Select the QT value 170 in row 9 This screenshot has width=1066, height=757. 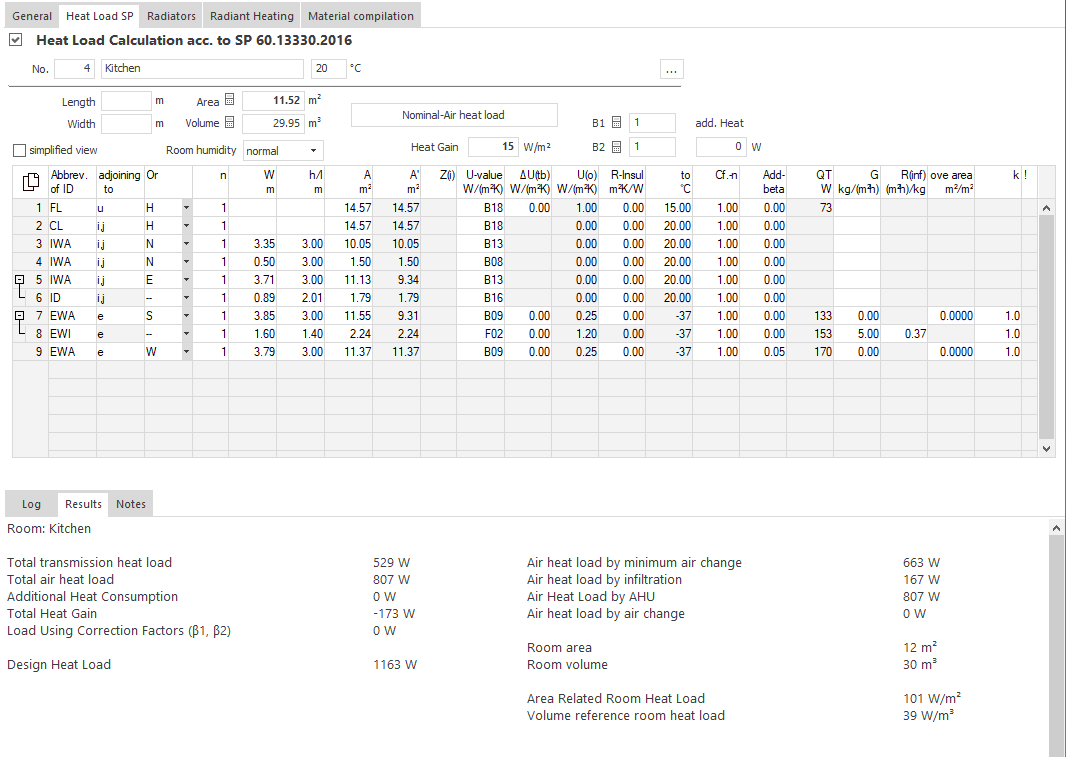pyautogui.click(x=810, y=352)
